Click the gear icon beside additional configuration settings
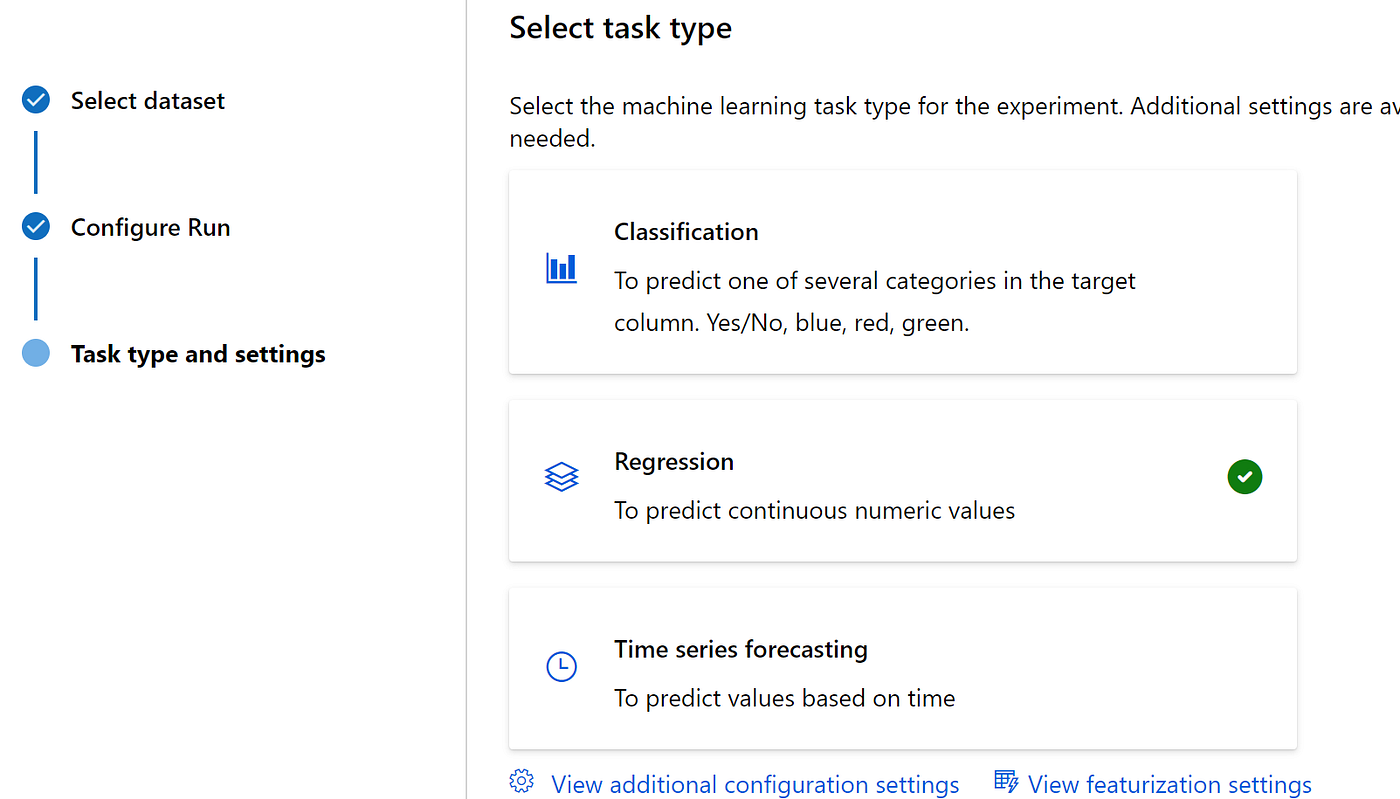The width and height of the screenshot is (1400, 799). 521,781
